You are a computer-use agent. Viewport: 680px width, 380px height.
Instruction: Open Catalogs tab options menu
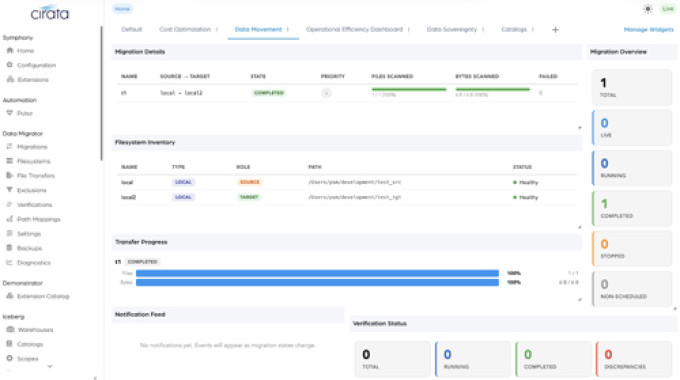coord(533,29)
